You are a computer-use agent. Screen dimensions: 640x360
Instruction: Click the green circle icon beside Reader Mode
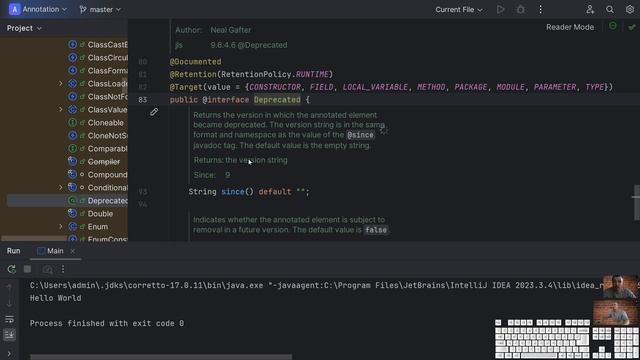click(613, 26)
